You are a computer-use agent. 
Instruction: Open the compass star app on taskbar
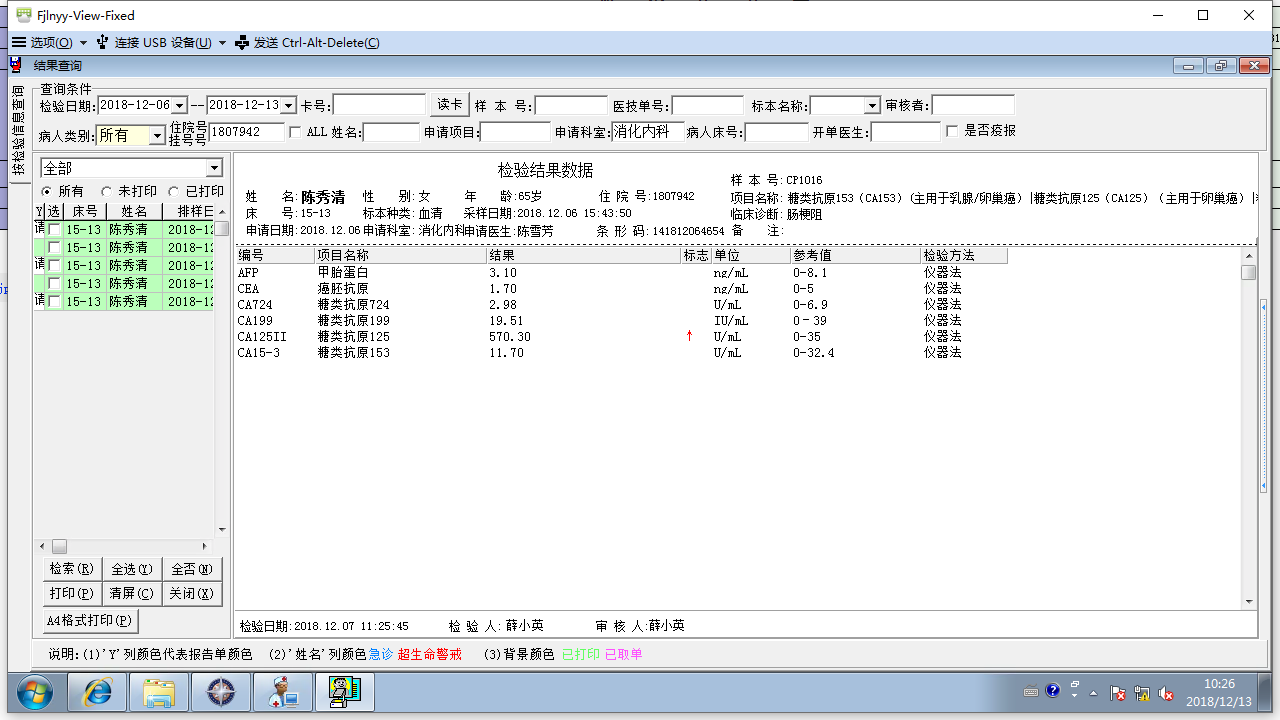tap(221, 692)
